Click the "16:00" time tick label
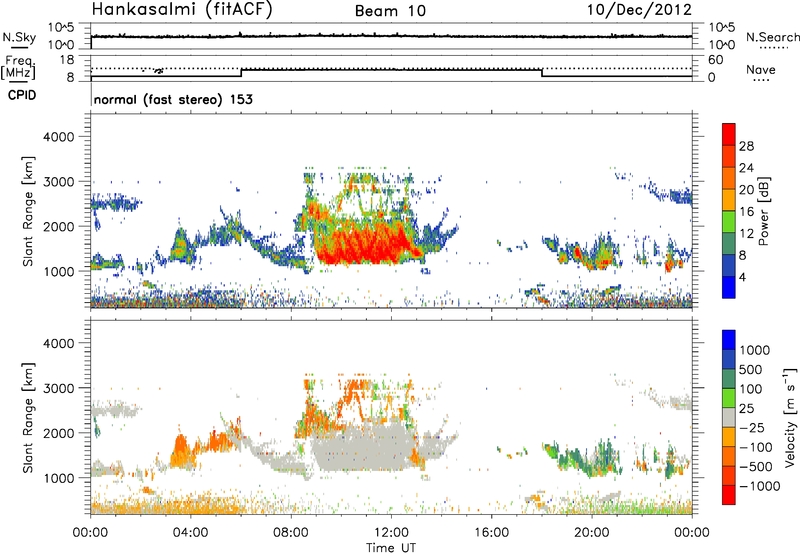The width and height of the screenshot is (800, 554). pyautogui.click(x=492, y=533)
